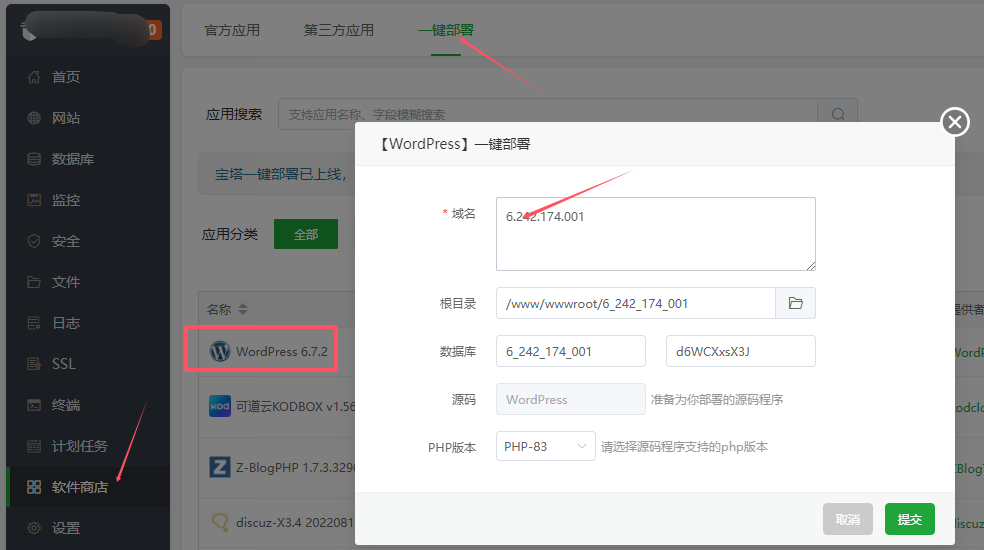Screen dimensions: 984x550
Task: Click the monitor icon beside 监控
Action: pos(34,200)
